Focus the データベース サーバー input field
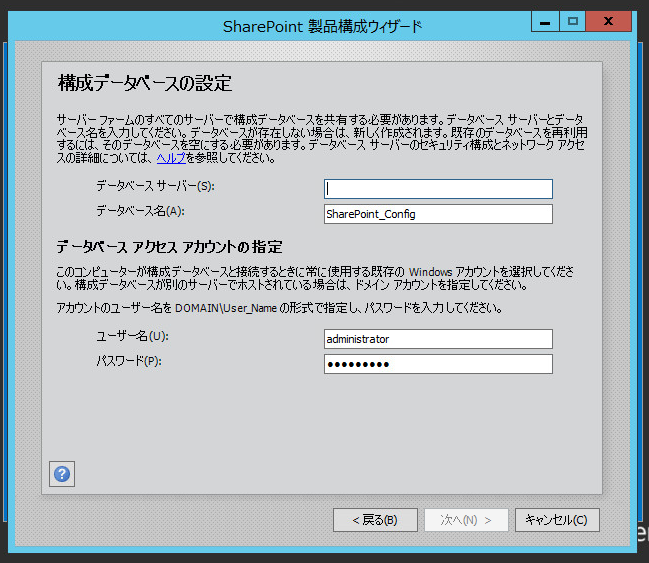Screen dimensions: 649x563 point(438,189)
